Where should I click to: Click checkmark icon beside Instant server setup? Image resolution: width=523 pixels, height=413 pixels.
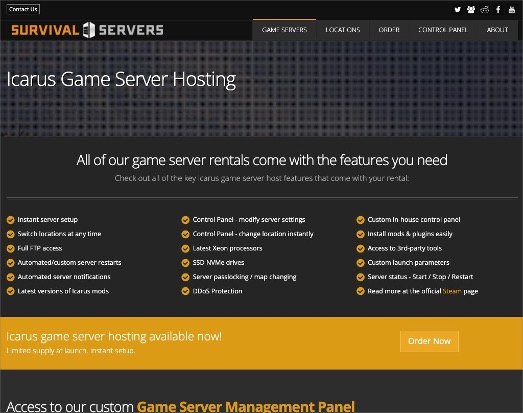(11, 220)
